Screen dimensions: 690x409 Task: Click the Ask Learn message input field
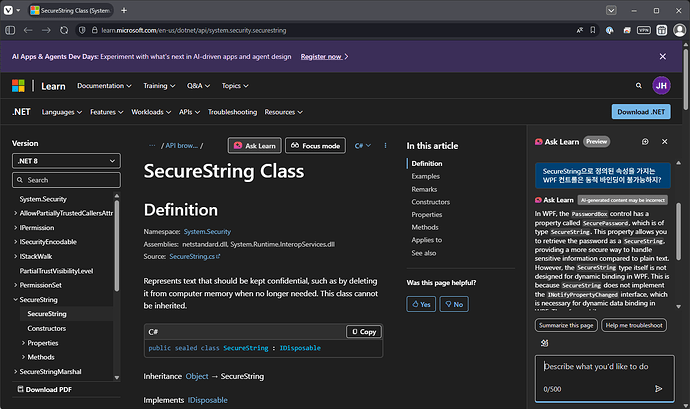click(x=598, y=366)
